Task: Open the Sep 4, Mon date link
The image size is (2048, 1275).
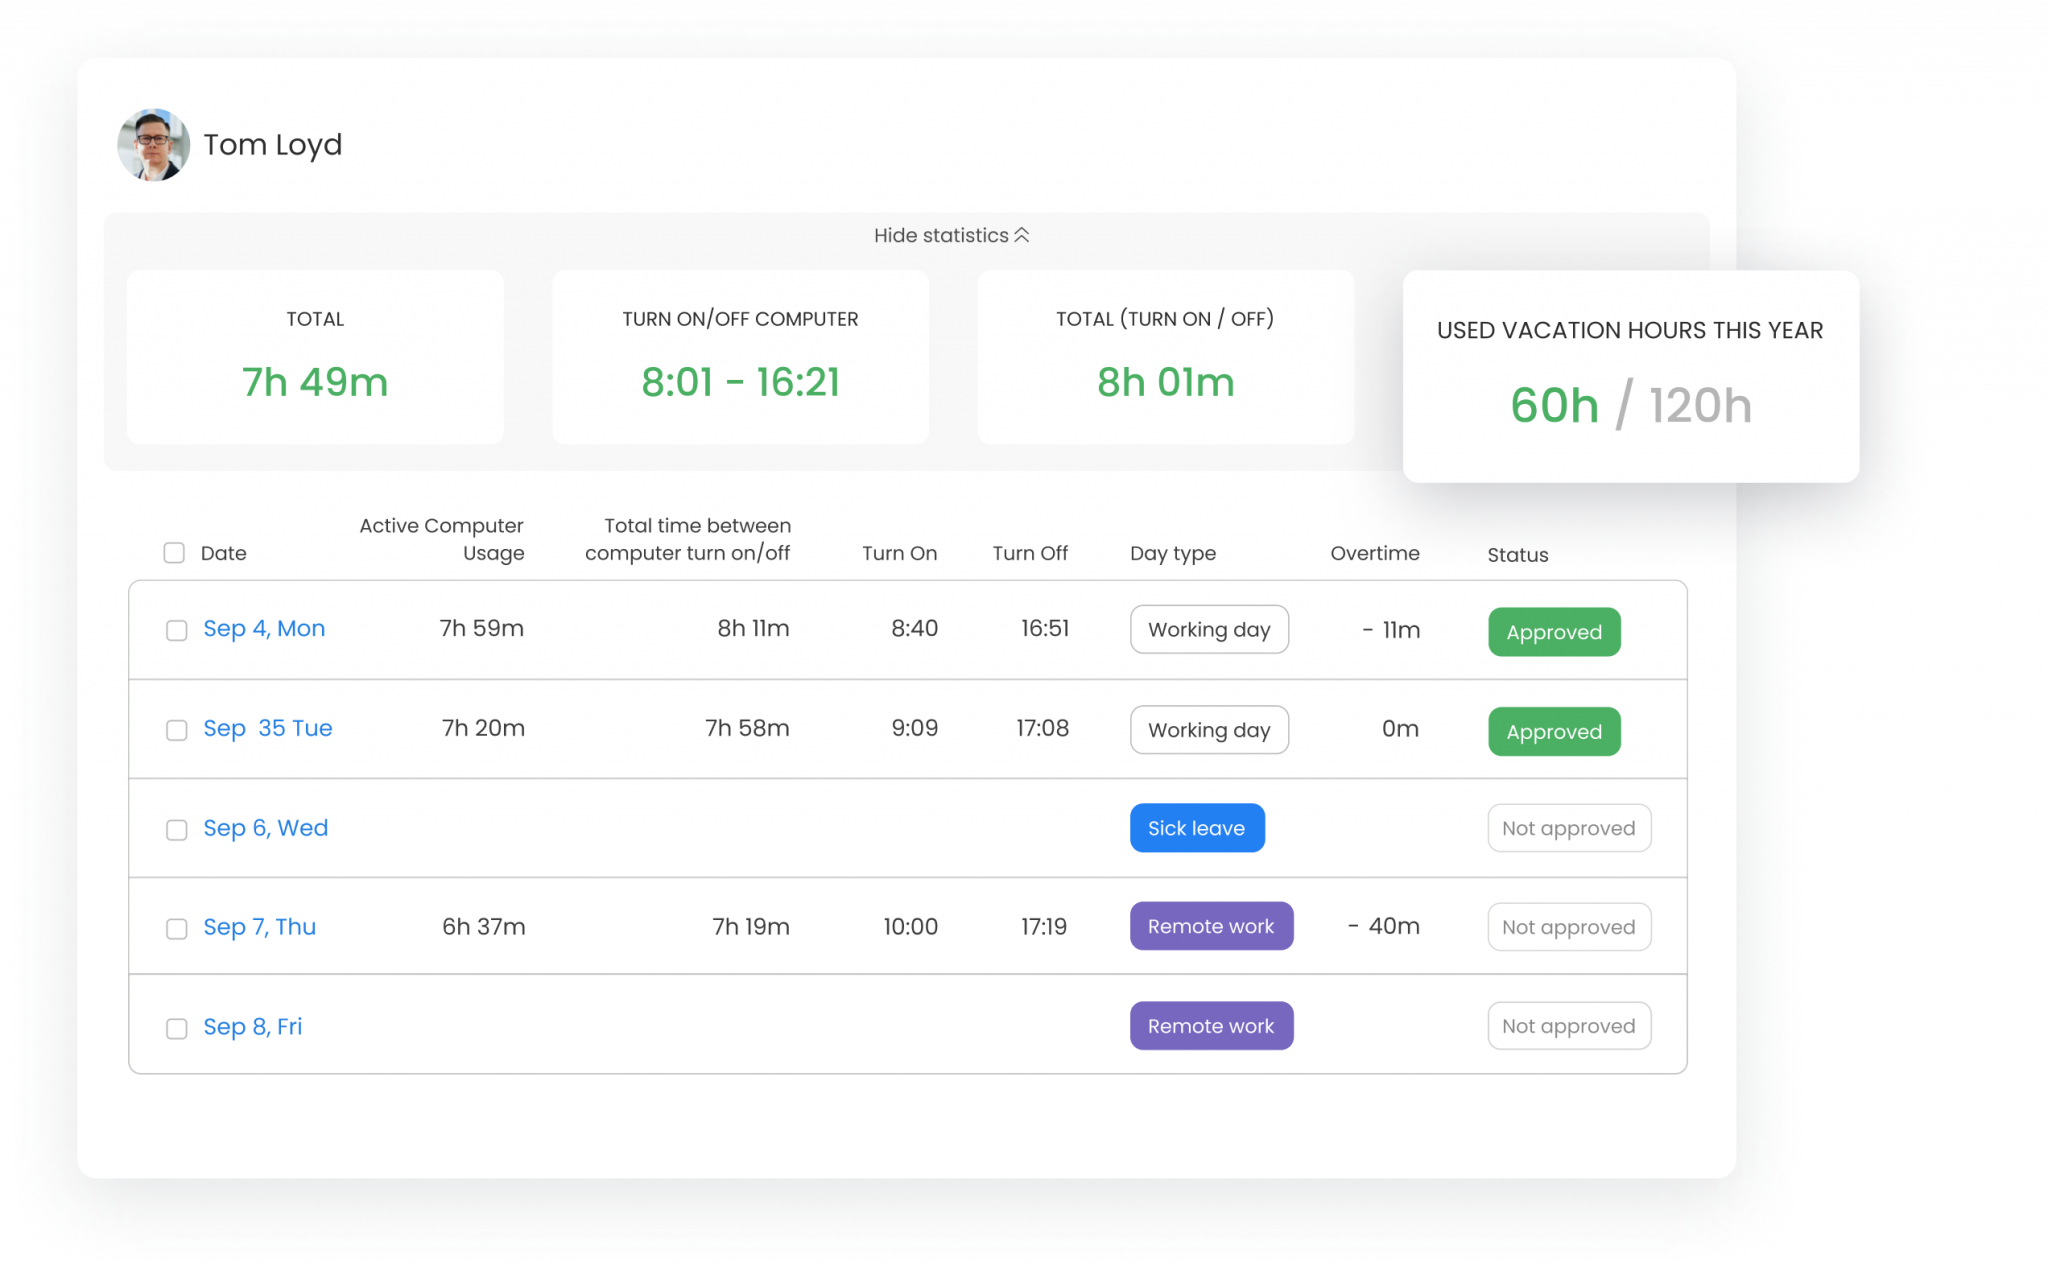Action: [264, 629]
